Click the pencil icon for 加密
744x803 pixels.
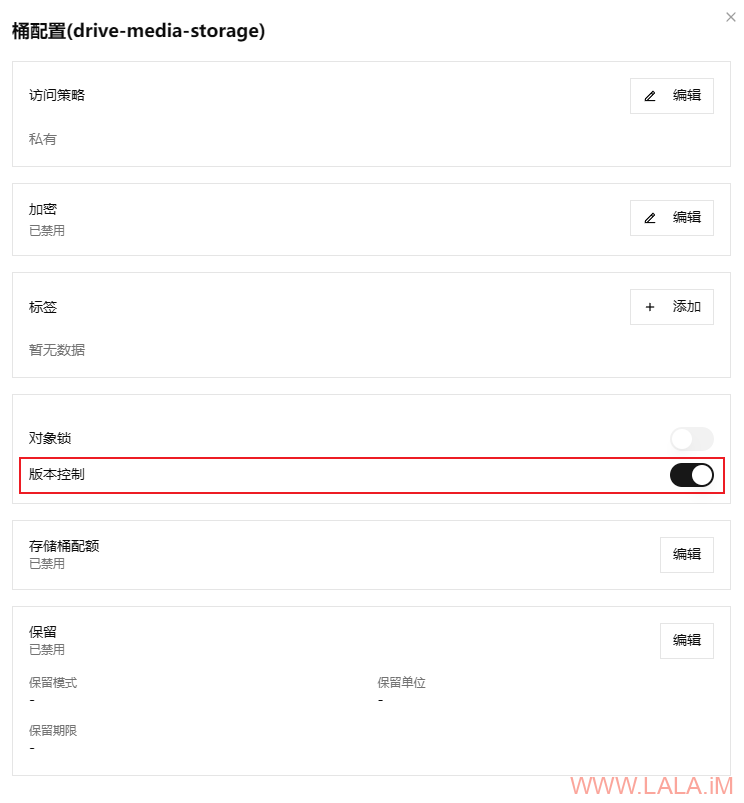click(x=650, y=217)
